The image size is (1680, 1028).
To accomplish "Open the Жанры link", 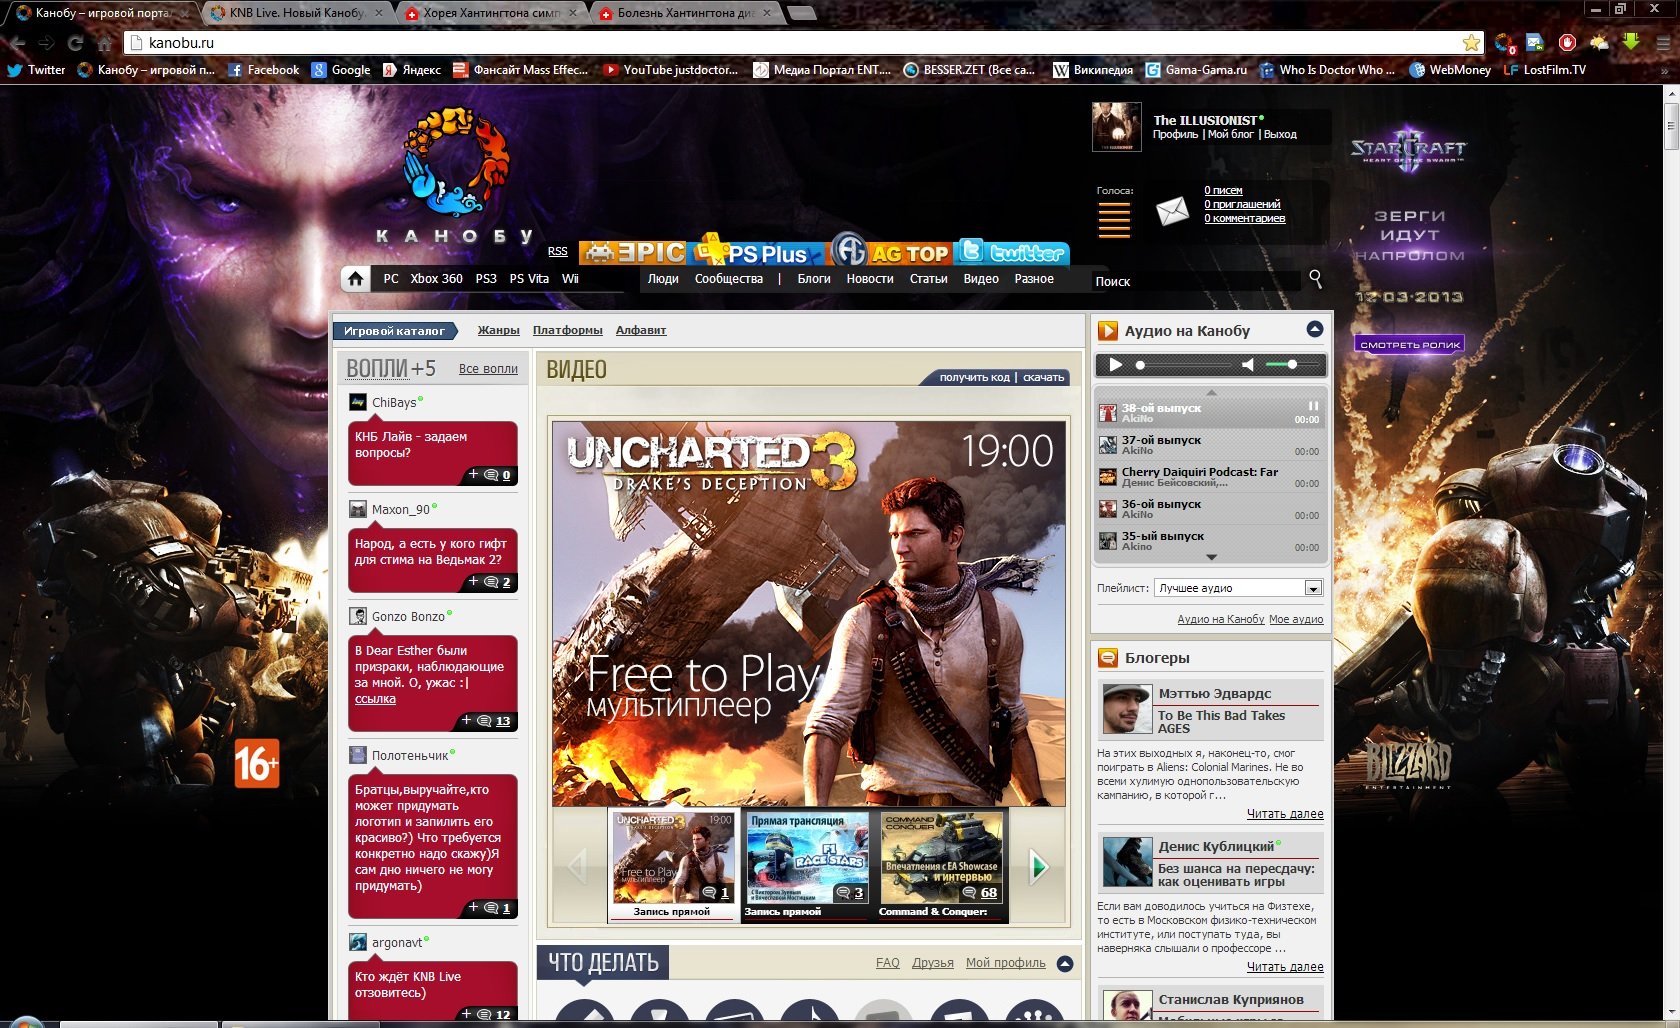I will pos(498,330).
